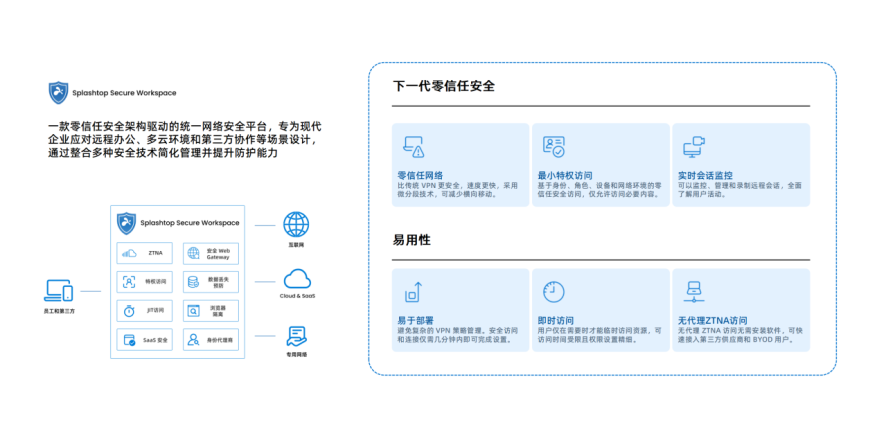Click the 专用网络 hand-document icon
The width and height of the screenshot is (877, 438).
pyautogui.click(x=296, y=337)
